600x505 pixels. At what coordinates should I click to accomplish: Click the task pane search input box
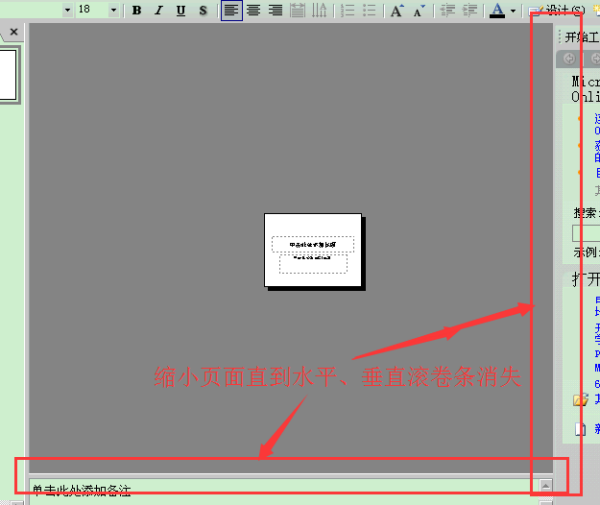pos(586,233)
